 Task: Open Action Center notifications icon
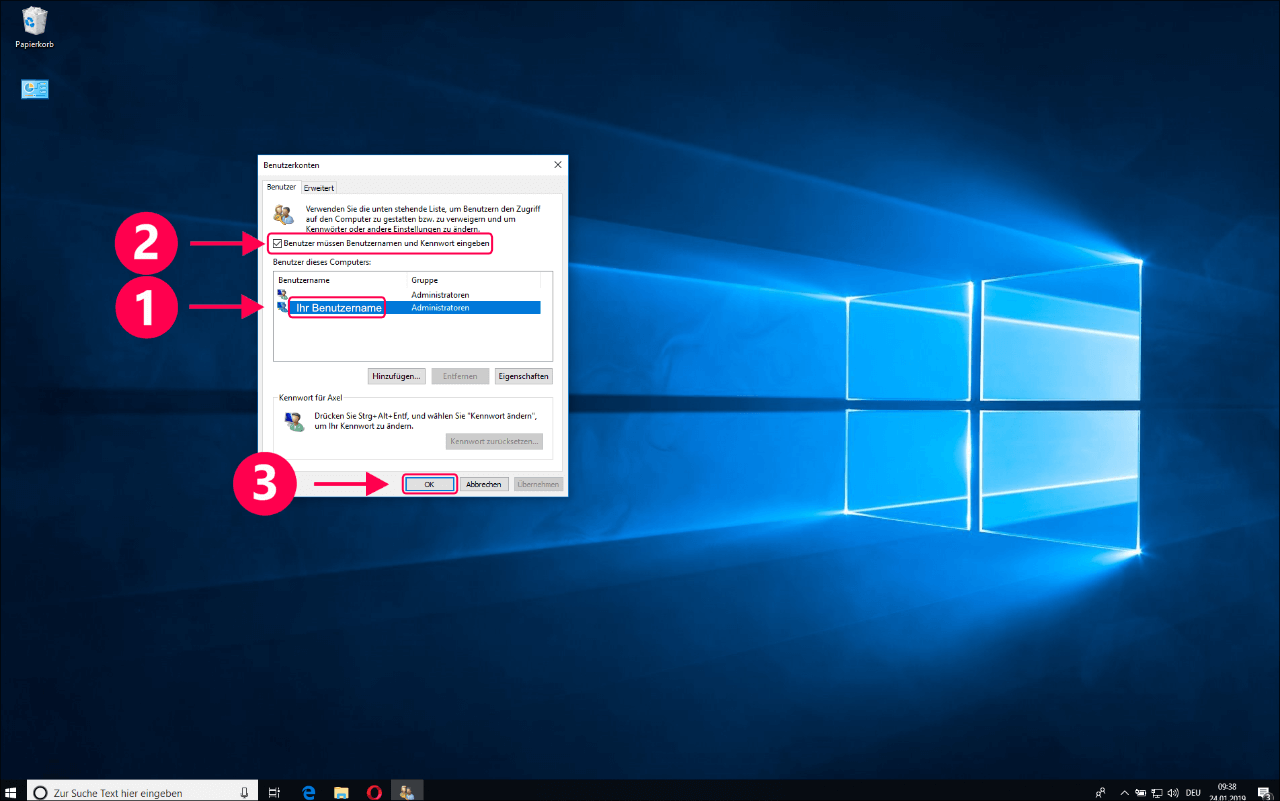1264,792
